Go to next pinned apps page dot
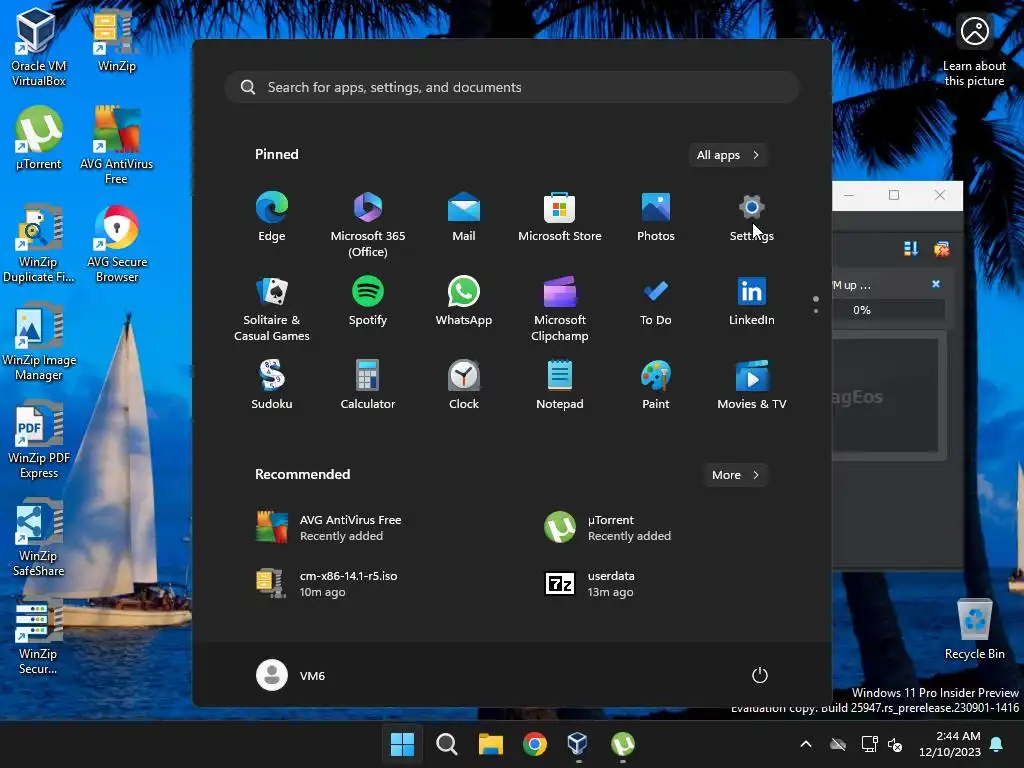The width and height of the screenshot is (1024, 768). 816,311
